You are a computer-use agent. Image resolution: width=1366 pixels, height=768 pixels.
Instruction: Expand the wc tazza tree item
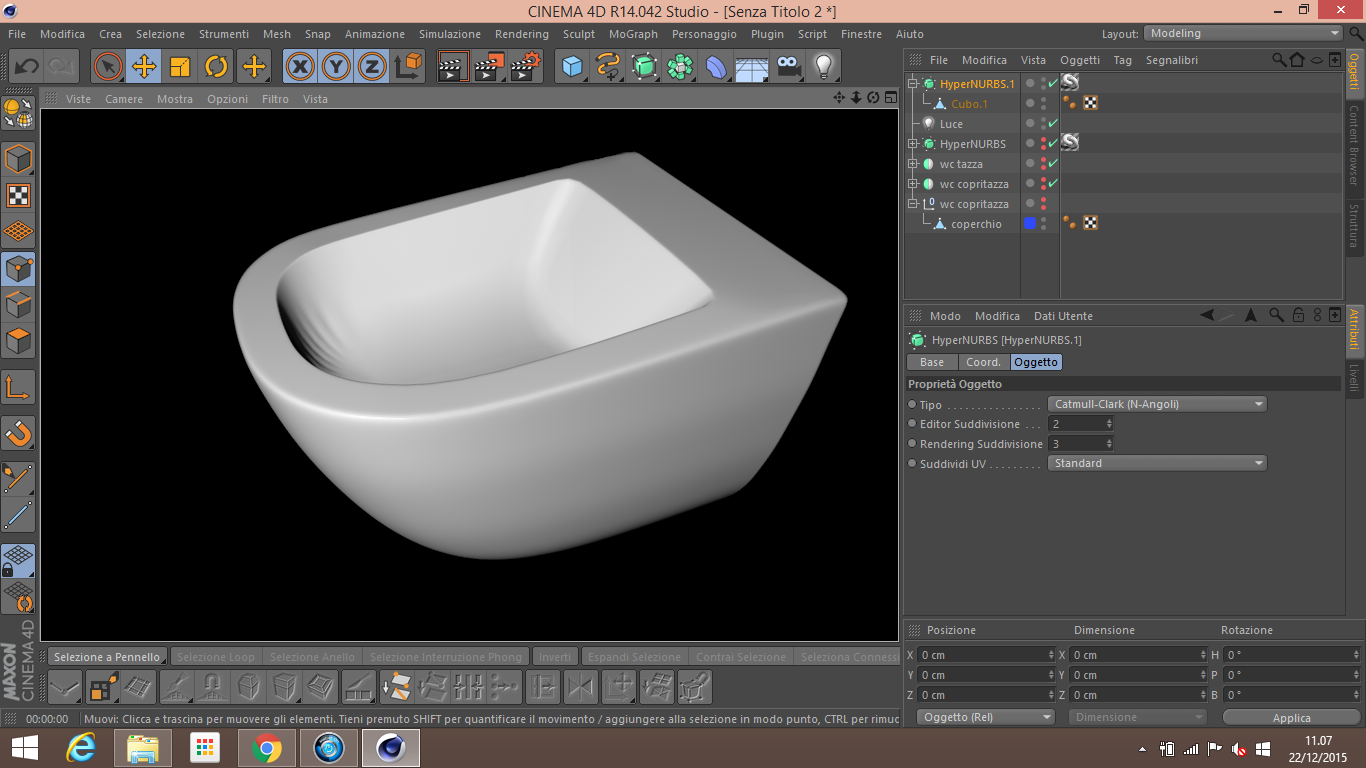[x=913, y=164]
